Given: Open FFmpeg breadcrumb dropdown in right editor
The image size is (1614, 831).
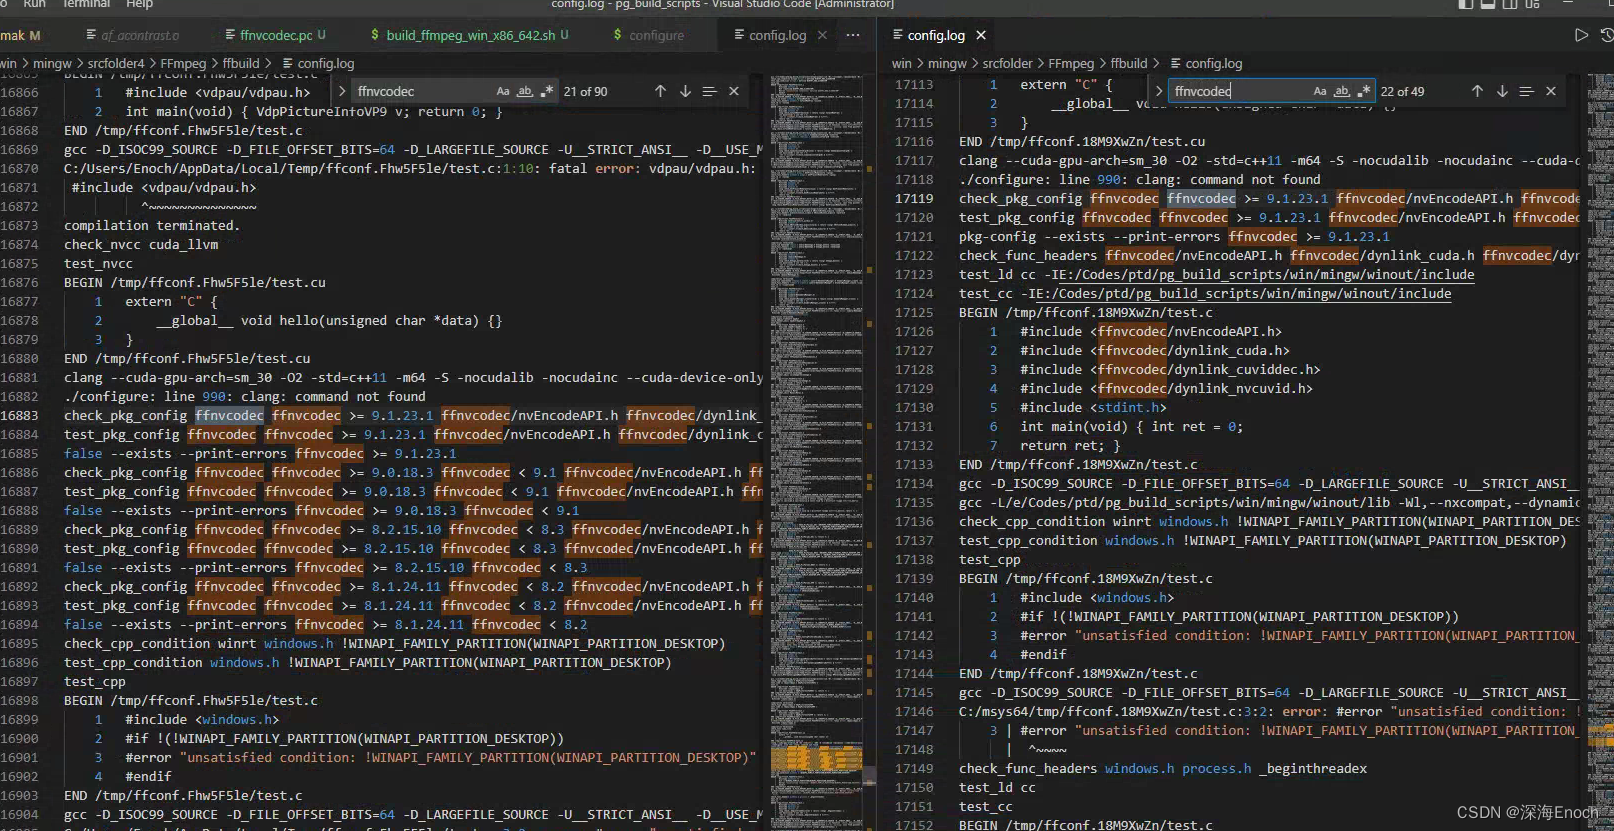Looking at the screenshot, I should [1071, 63].
